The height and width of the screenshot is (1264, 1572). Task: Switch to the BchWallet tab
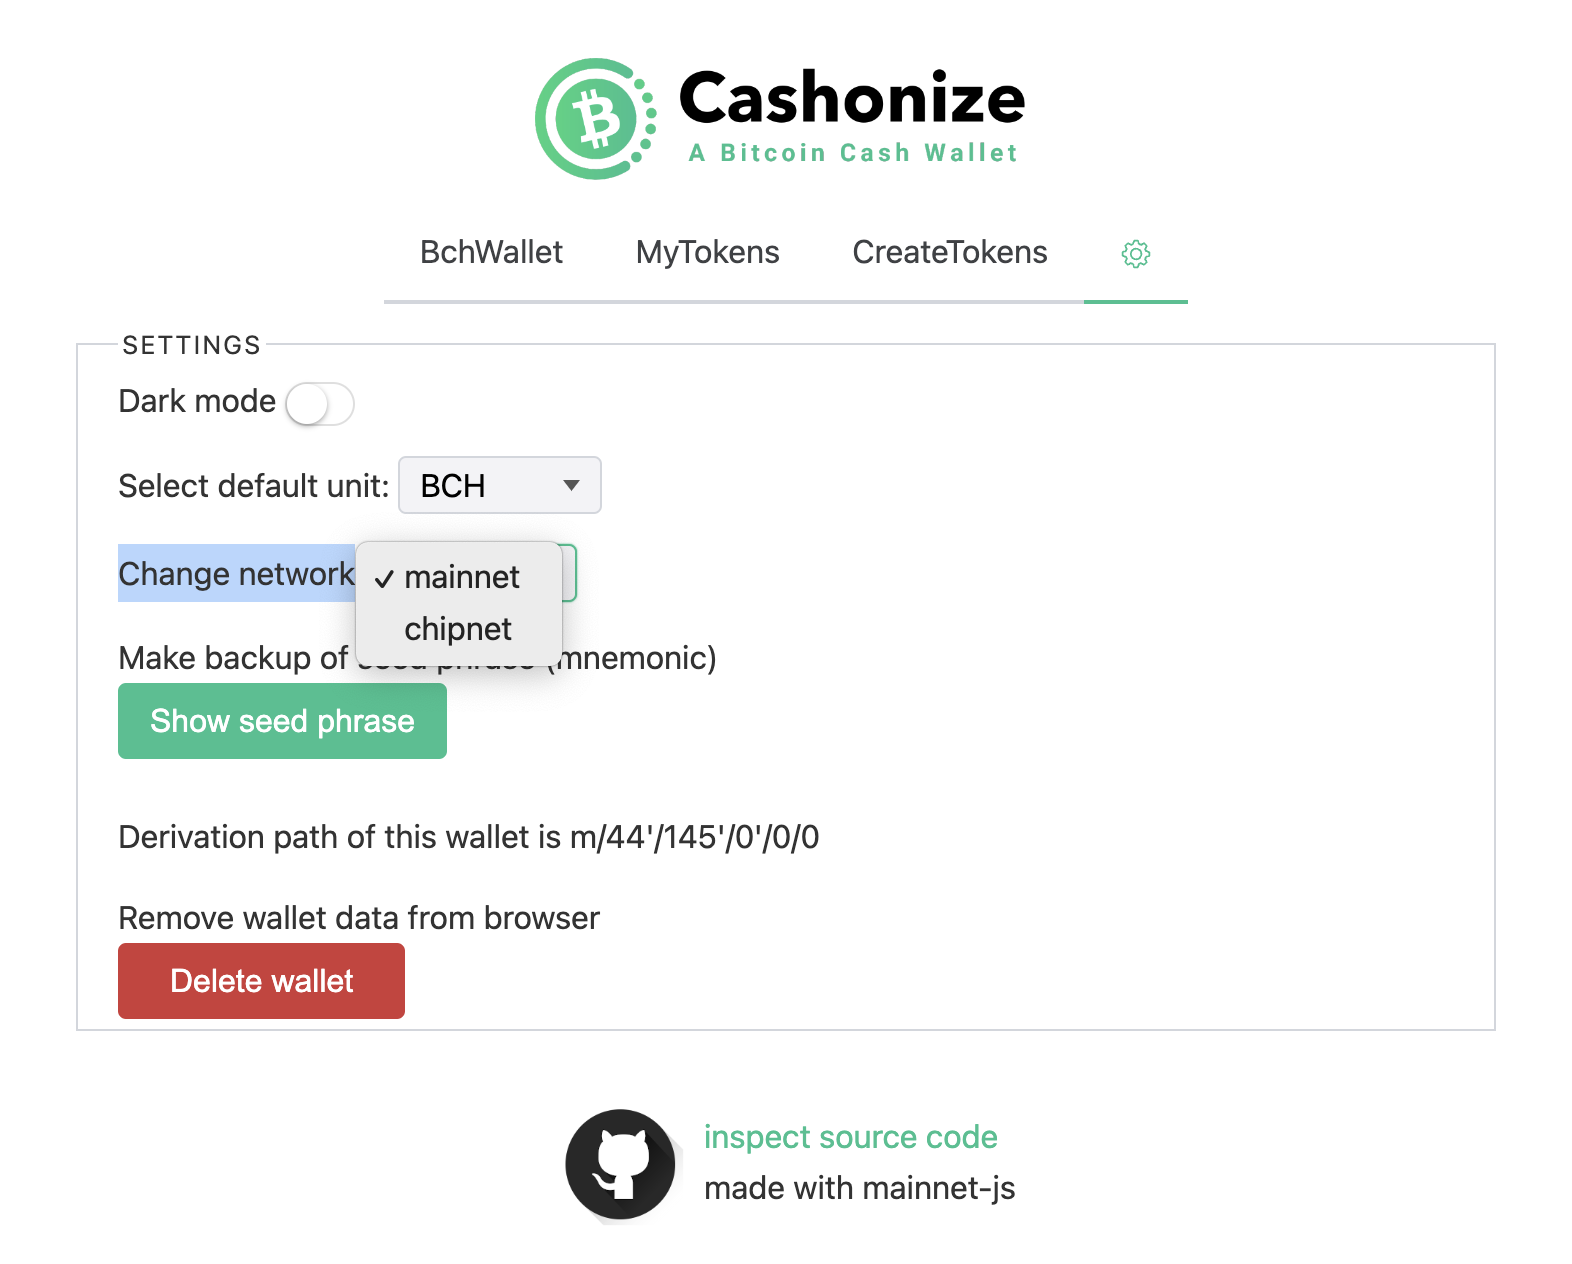click(491, 253)
